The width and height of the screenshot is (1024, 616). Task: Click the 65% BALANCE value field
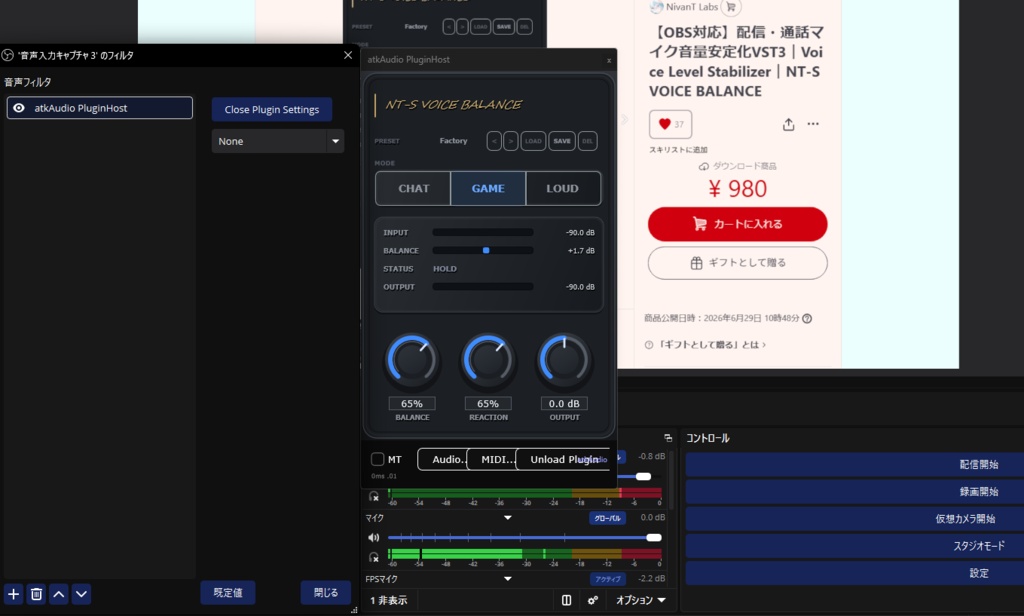coord(411,404)
